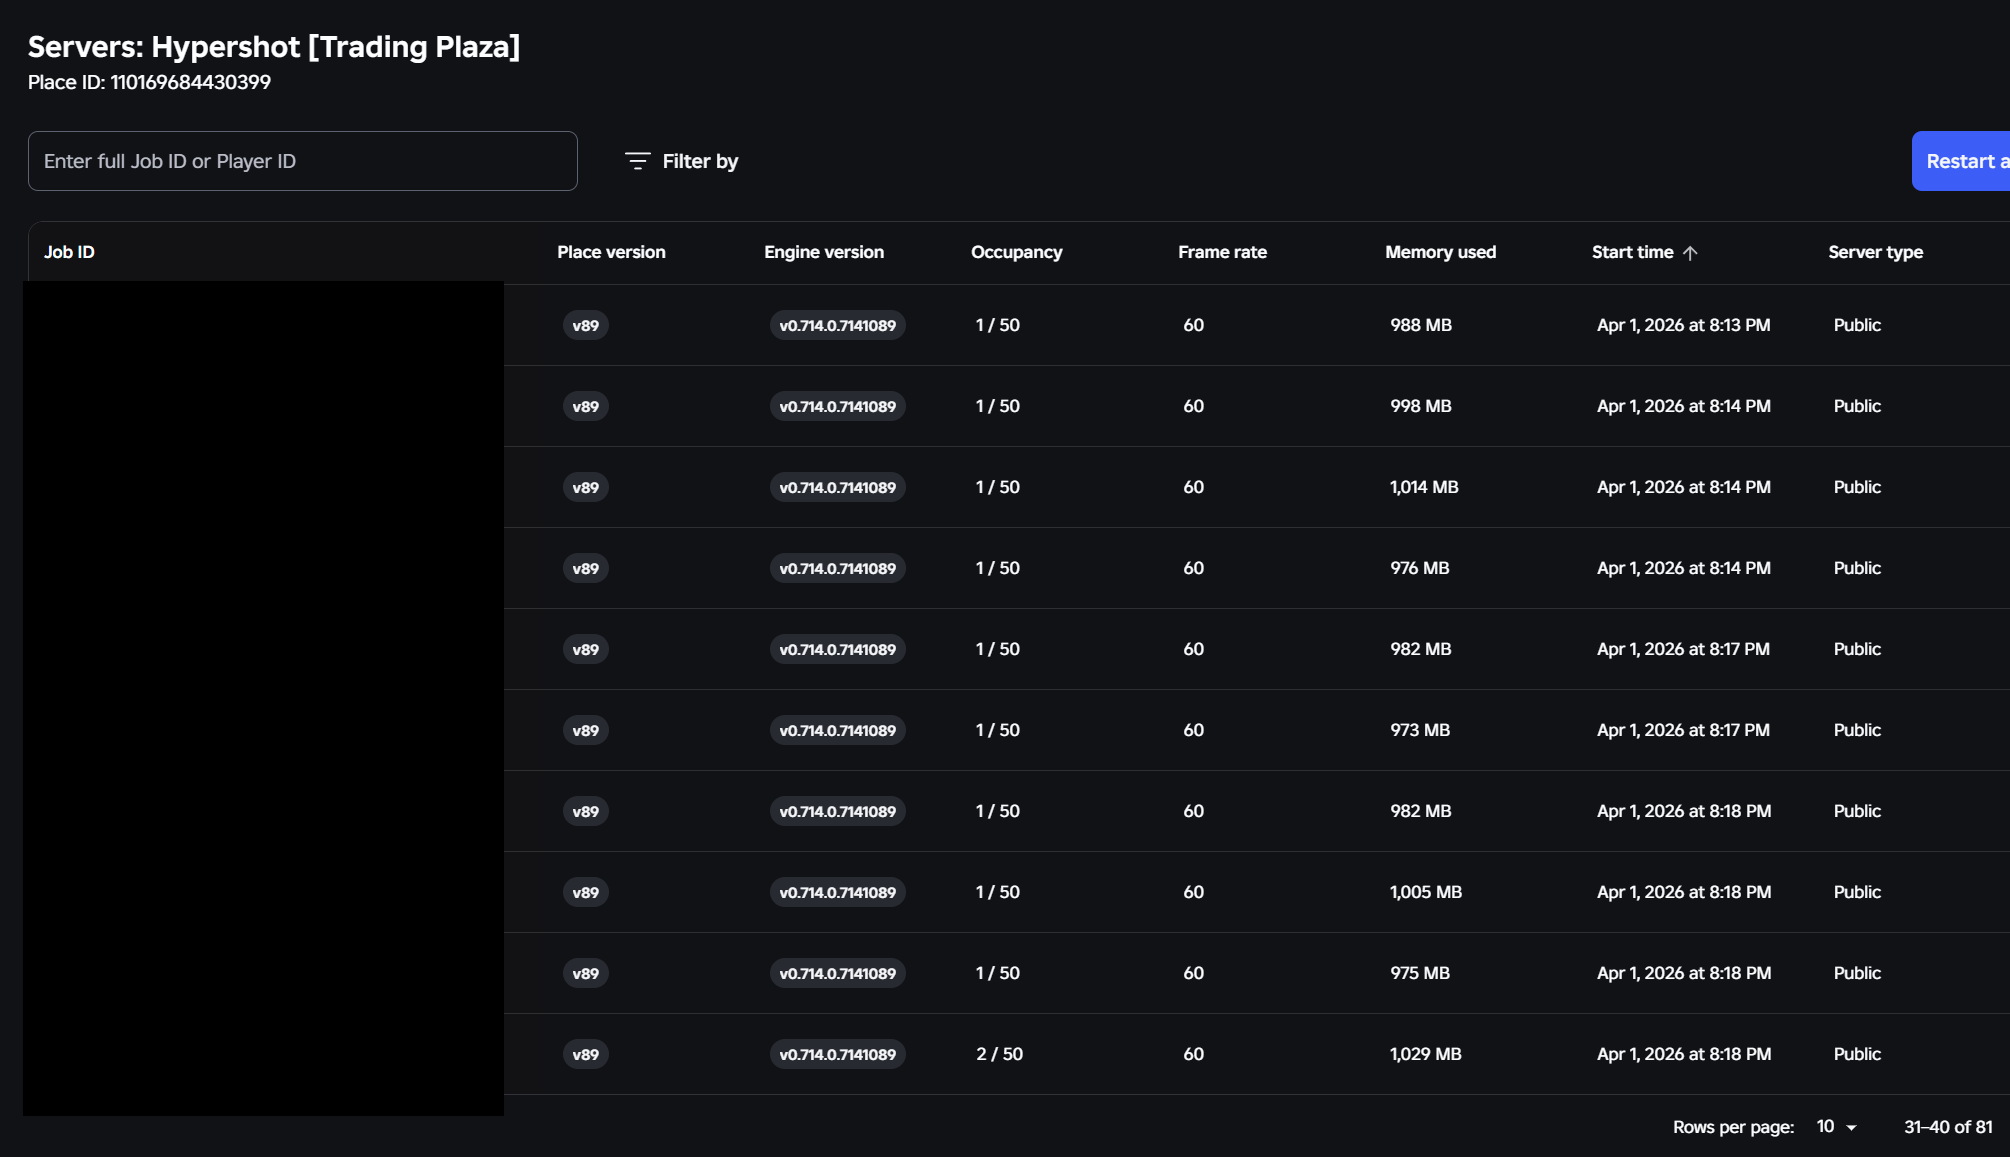
Task: Click the 976 MB memory cell
Action: pyautogui.click(x=1419, y=568)
